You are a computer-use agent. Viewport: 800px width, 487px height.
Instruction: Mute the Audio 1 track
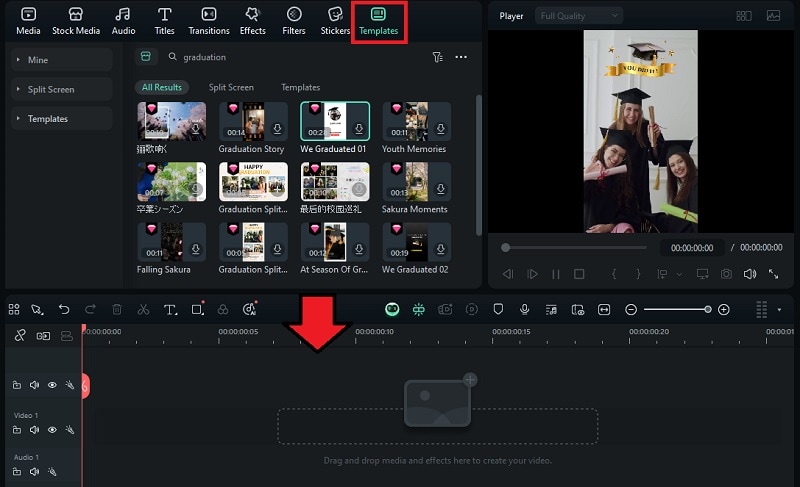click(x=34, y=472)
